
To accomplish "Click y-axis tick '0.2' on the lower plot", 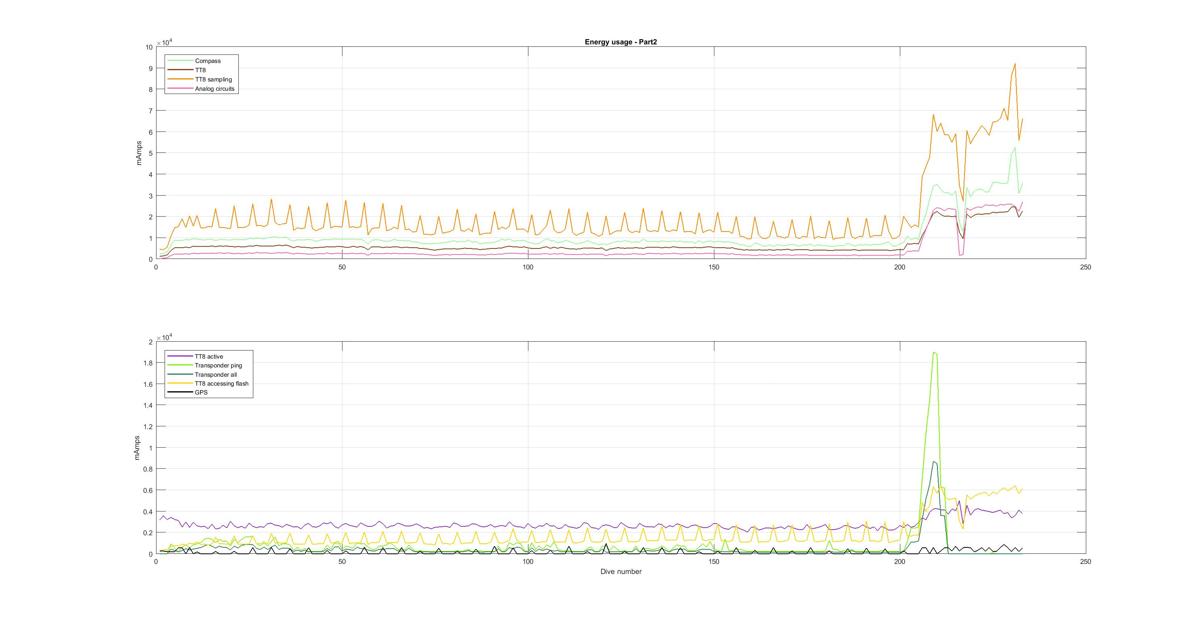I will tap(148, 533).
